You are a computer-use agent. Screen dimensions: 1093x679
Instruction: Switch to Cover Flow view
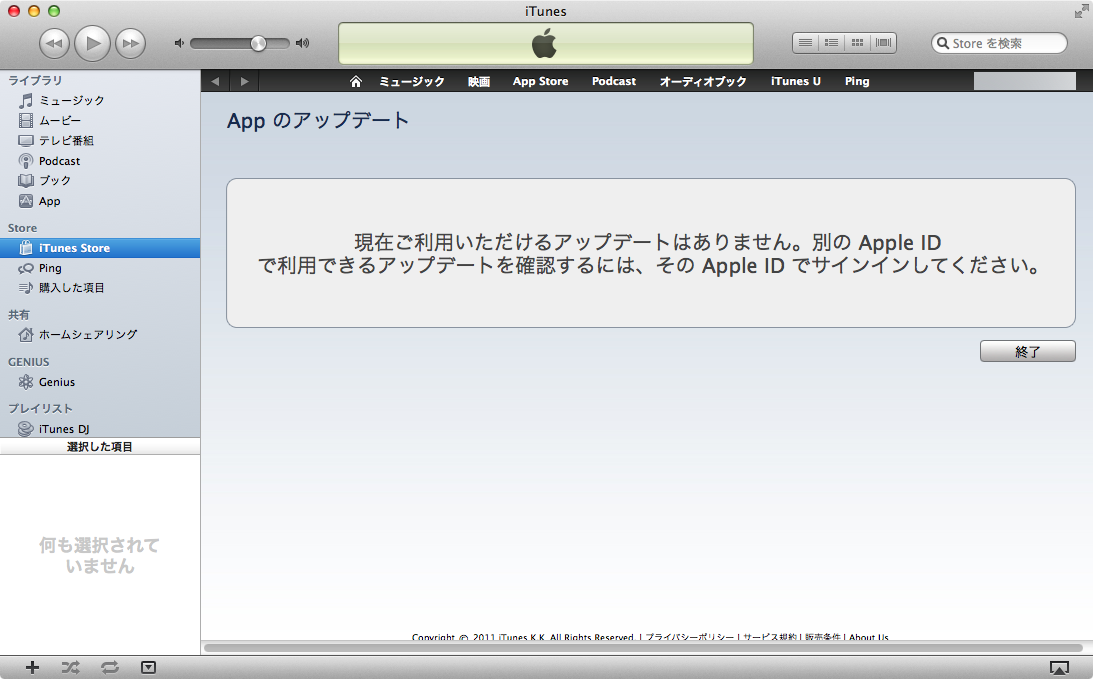point(884,43)
